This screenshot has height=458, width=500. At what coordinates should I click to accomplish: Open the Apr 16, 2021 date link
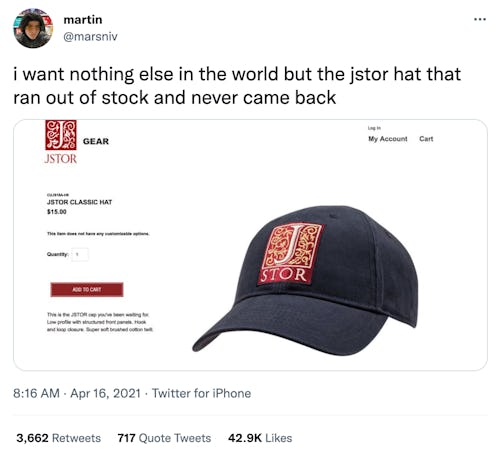[105, 393]
